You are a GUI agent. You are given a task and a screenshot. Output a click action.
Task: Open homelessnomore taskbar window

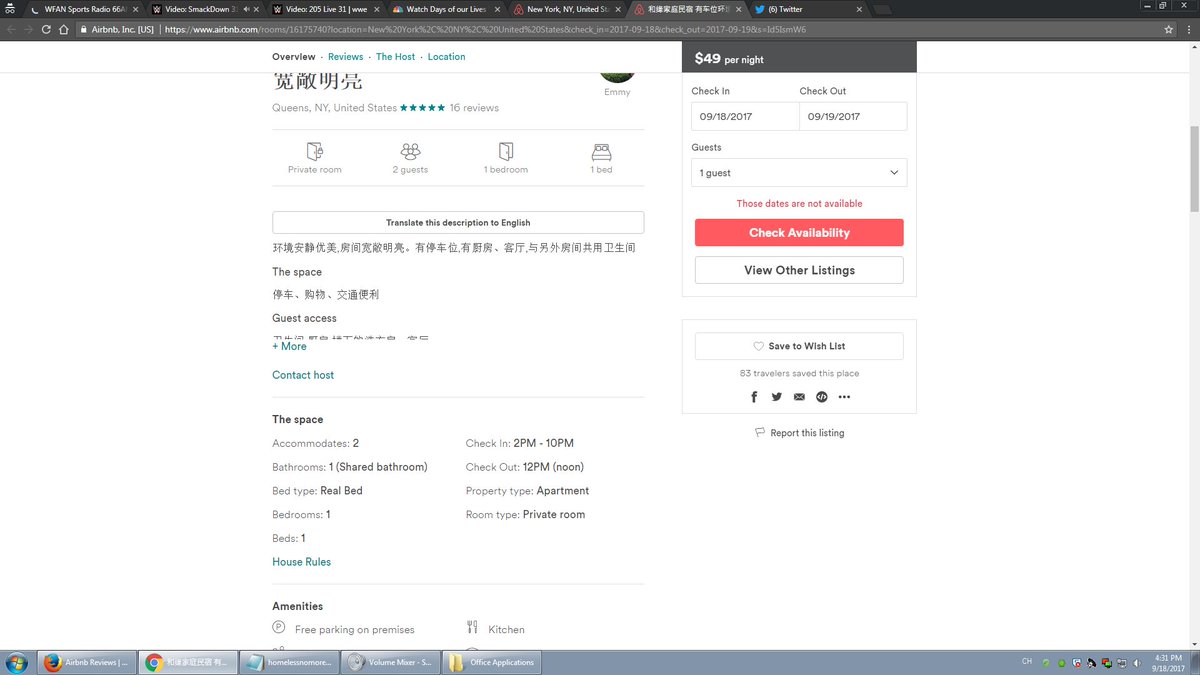[289, 662]
